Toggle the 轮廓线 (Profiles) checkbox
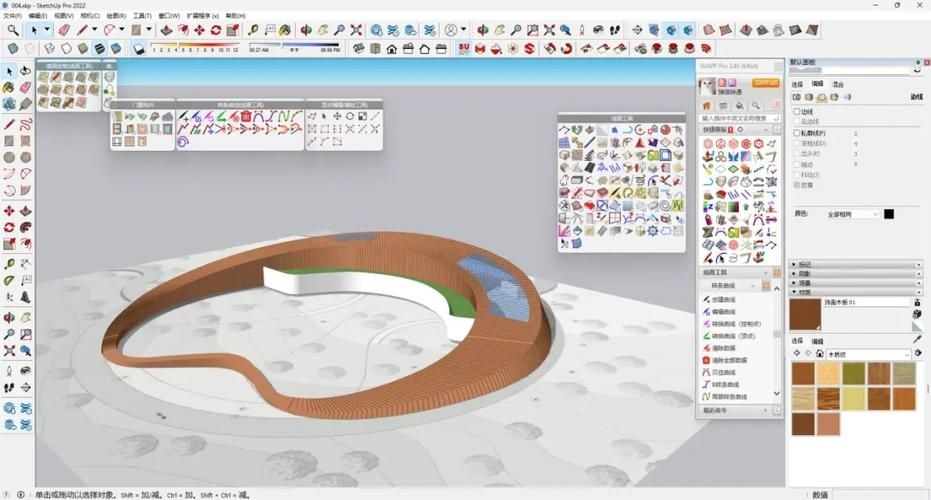This screenshot has height=500, width=931. [x=797, y=132]
